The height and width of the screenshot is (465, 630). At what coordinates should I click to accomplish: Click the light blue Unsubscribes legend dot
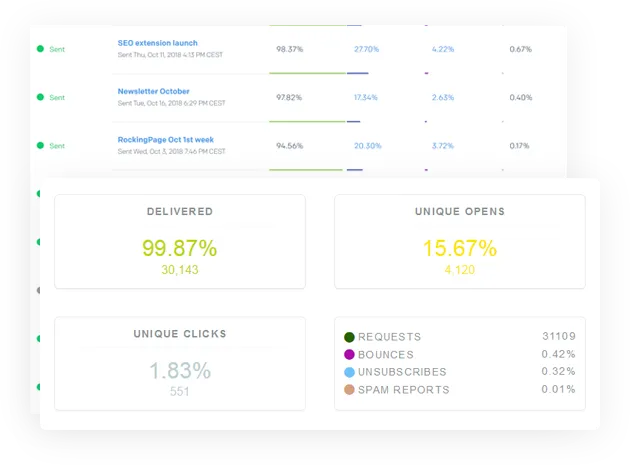pos(349,372)
